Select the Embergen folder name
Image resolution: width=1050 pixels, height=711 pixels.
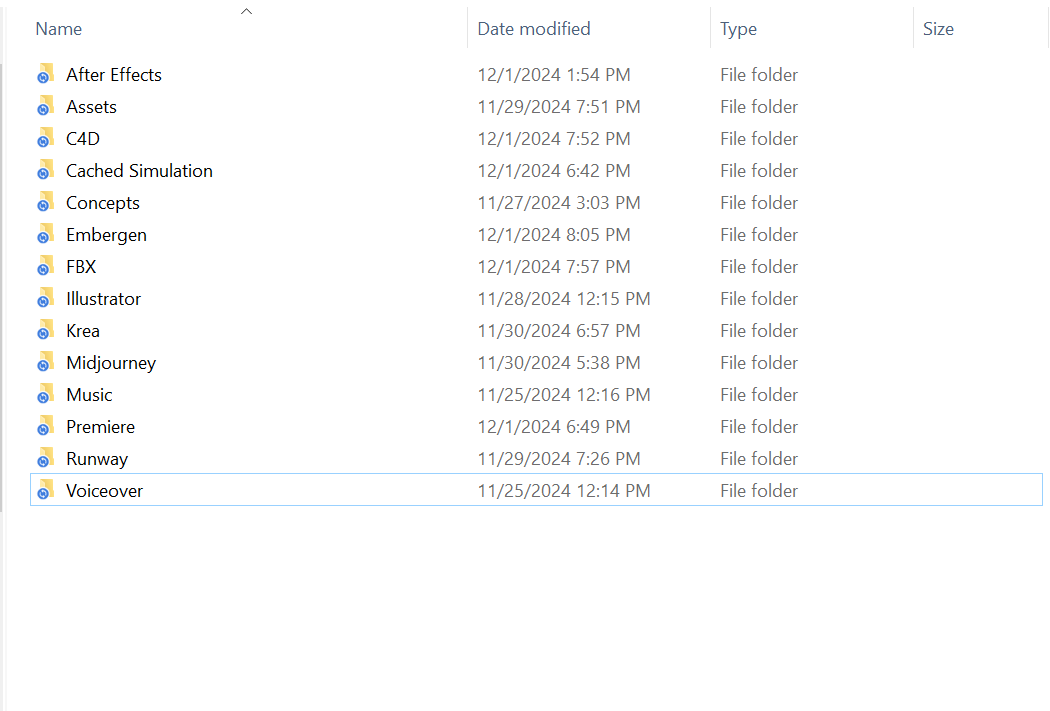[106, 235]
